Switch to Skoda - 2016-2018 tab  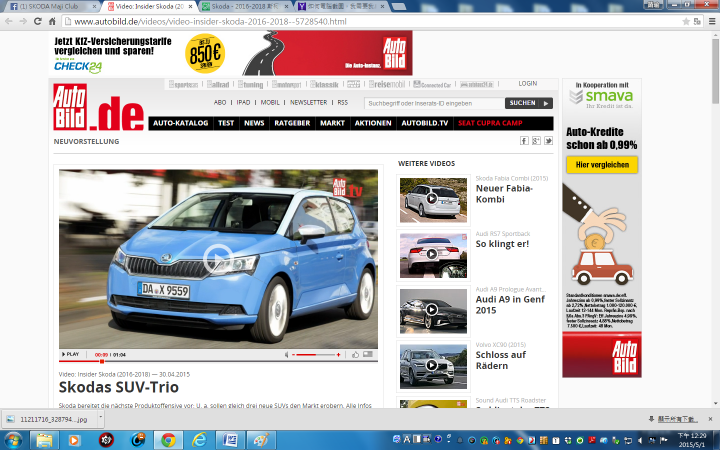tap(243, 6)
